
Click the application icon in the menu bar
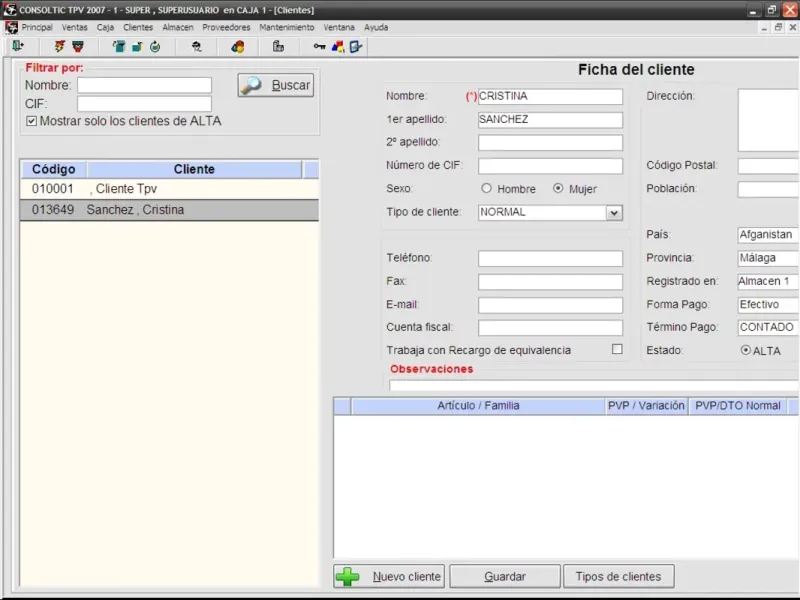tap(11, 28)
